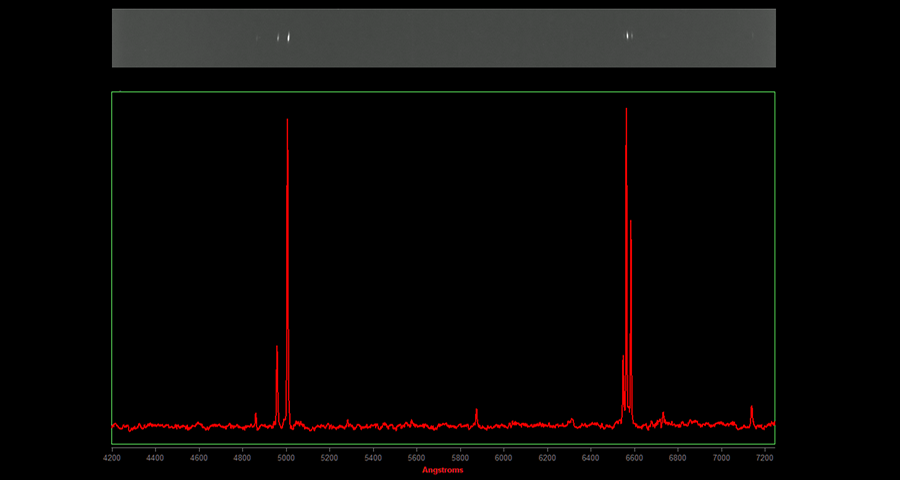Click the secondary peak right of 6563 line

tap(631, 222)
